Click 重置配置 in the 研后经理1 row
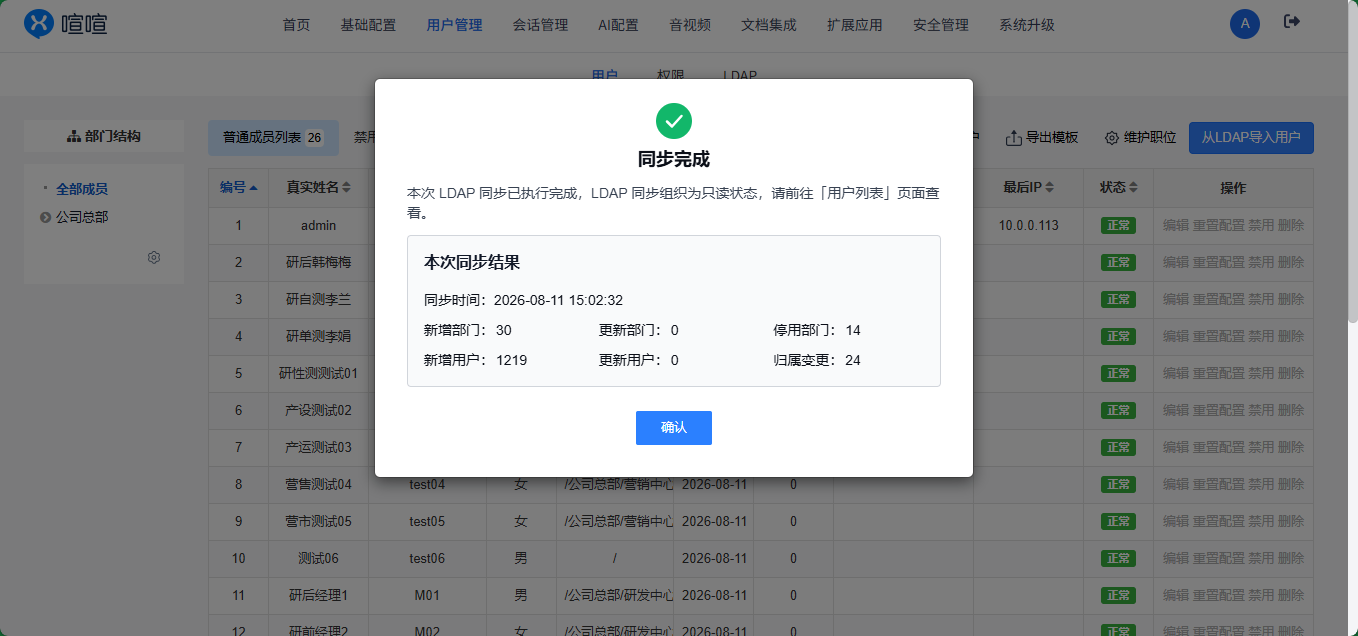The height and width of the screenshot is (636, 1358). [1218, 596]
